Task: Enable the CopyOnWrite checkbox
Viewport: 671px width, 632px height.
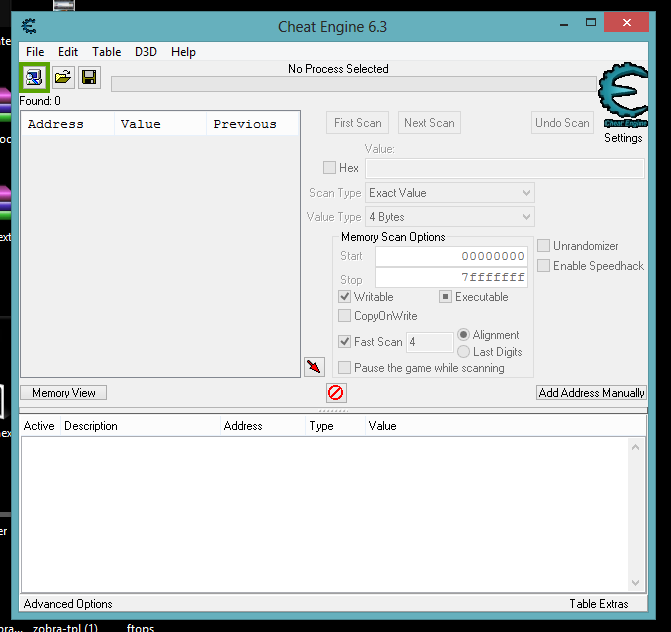Action: tap(344, 316)
